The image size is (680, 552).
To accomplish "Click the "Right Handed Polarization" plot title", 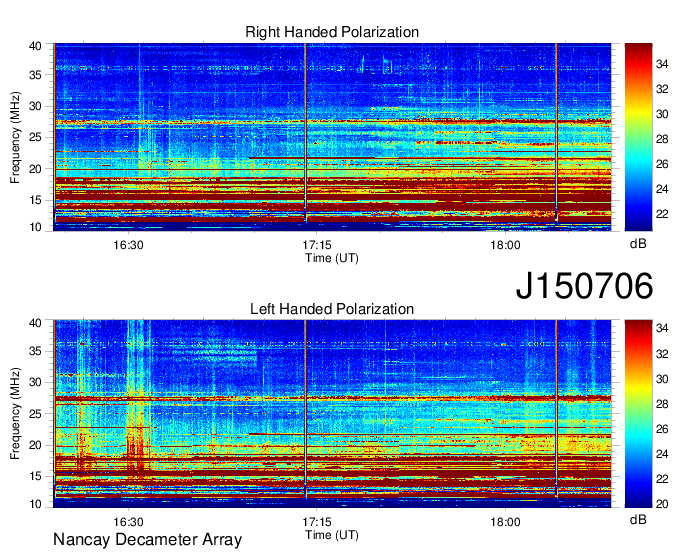I will point(332,32).
